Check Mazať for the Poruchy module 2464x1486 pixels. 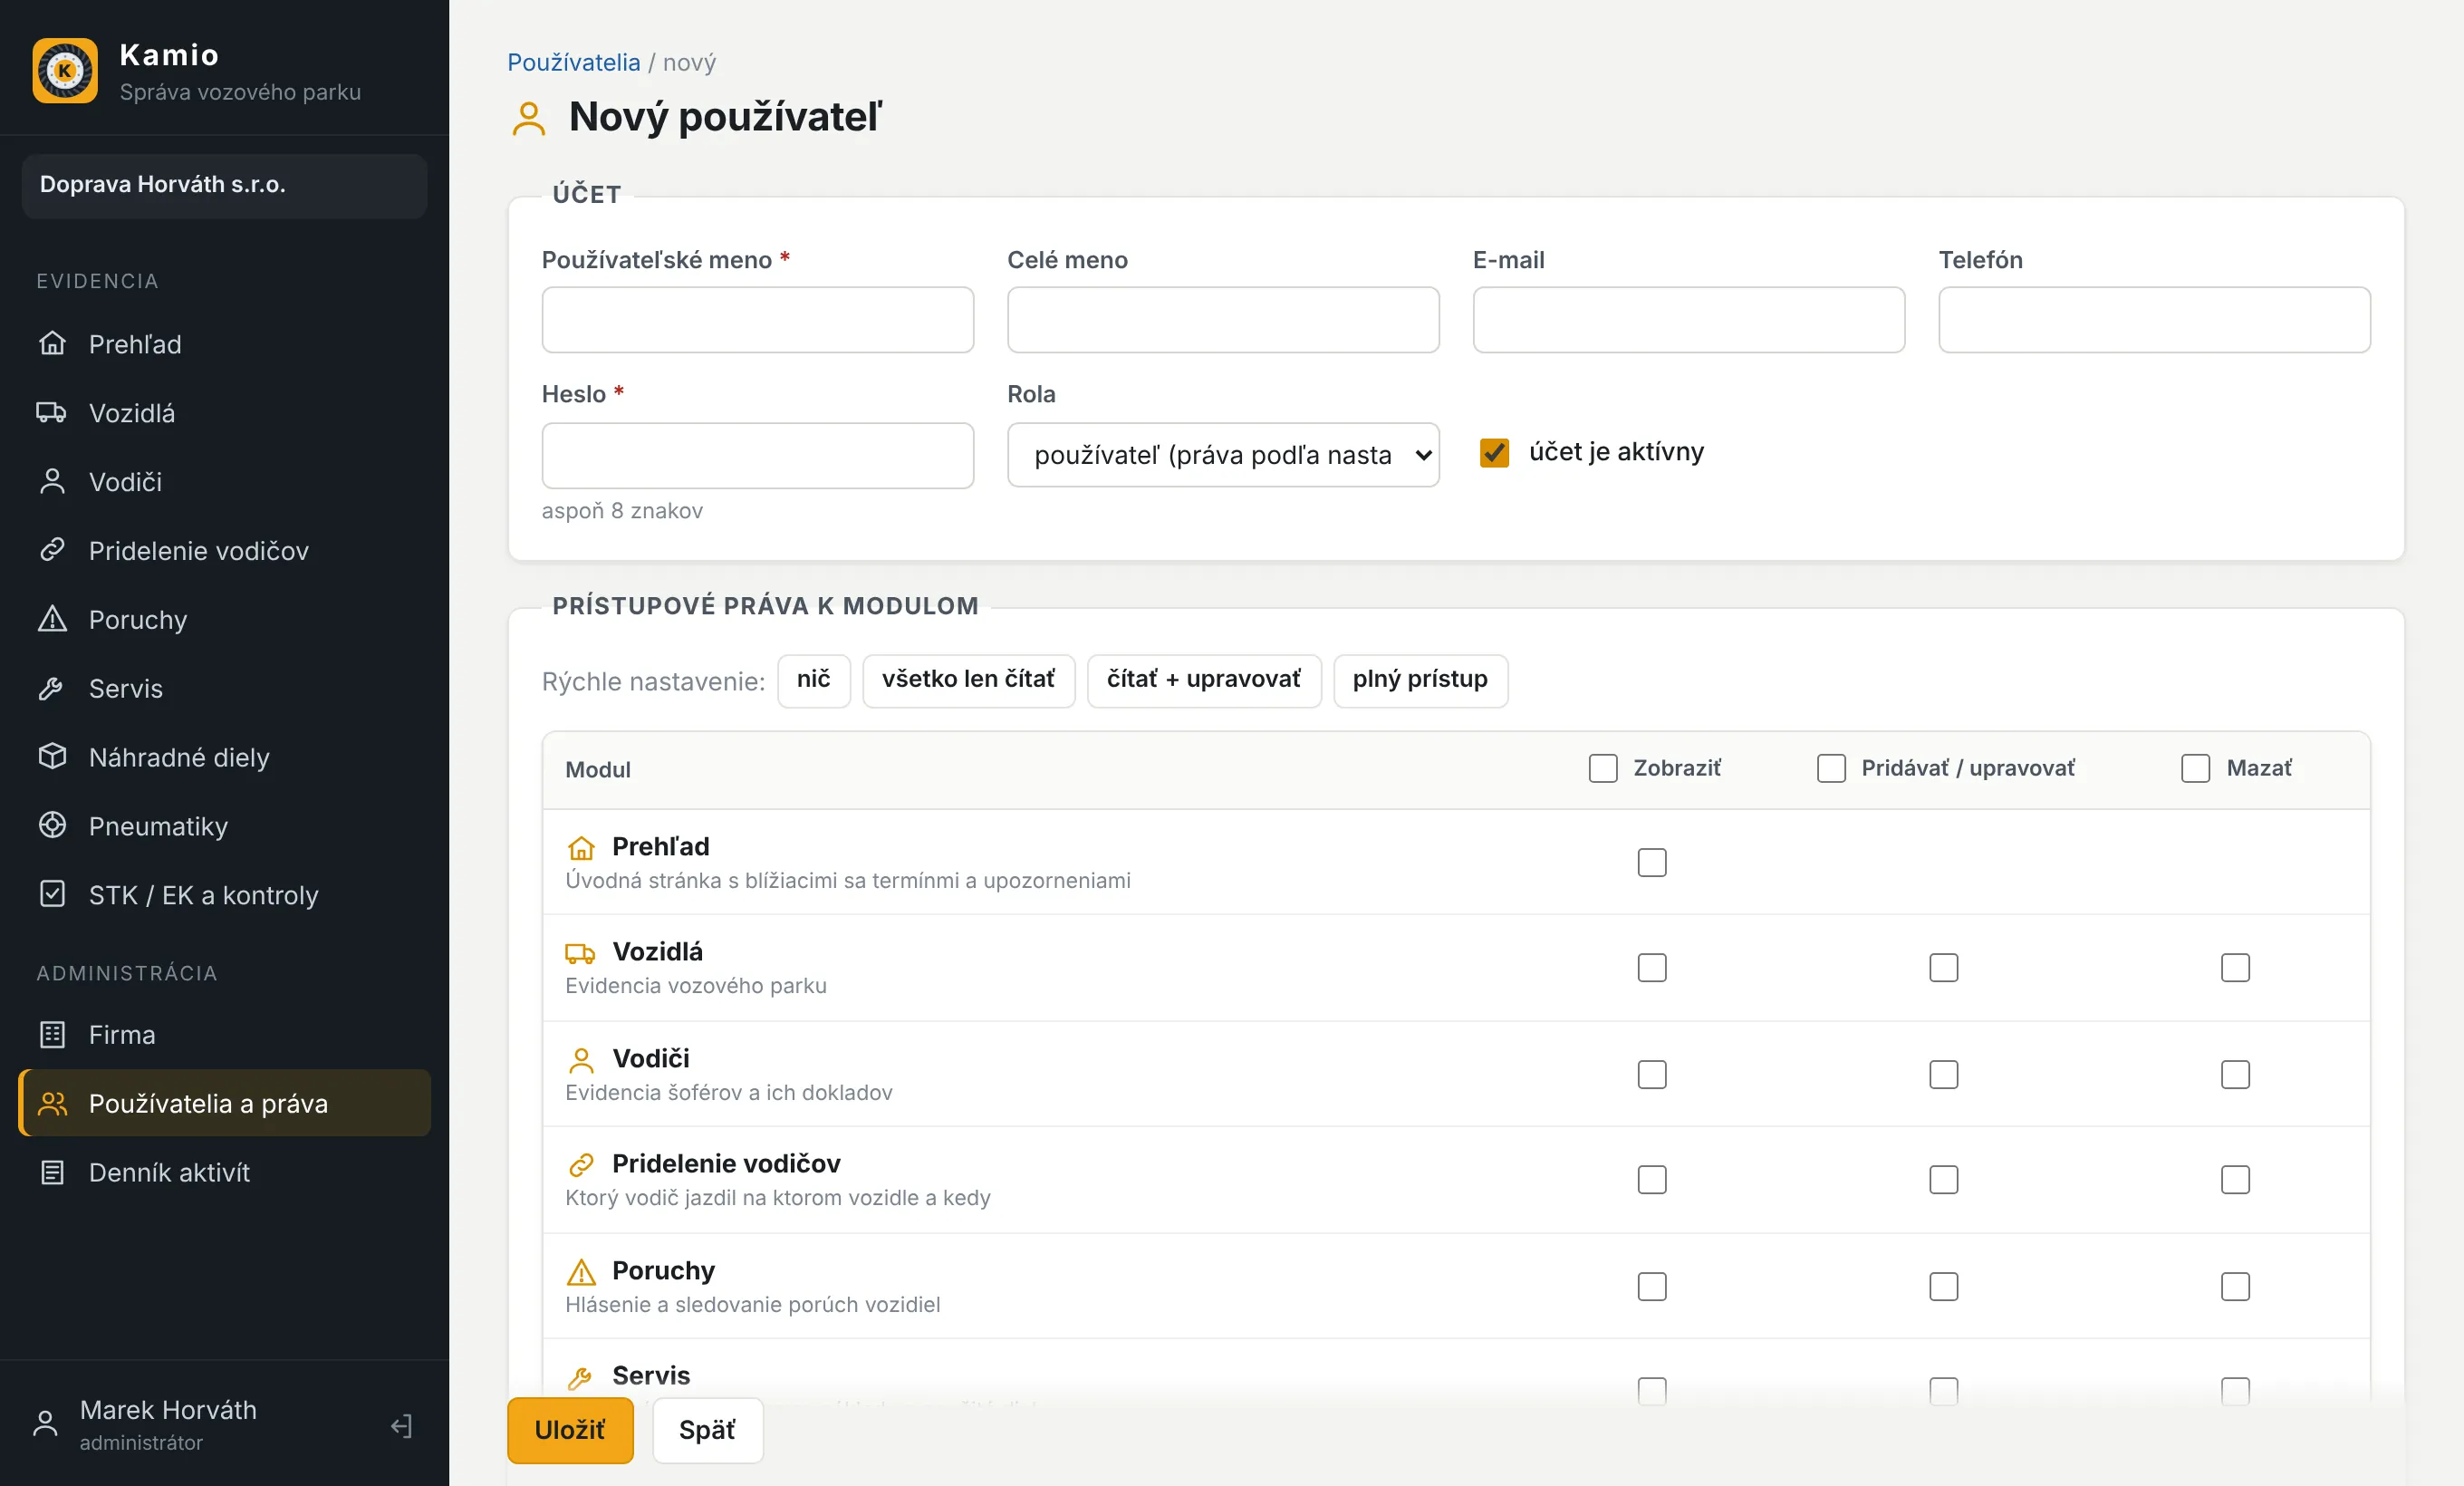coord(2235,1286)
